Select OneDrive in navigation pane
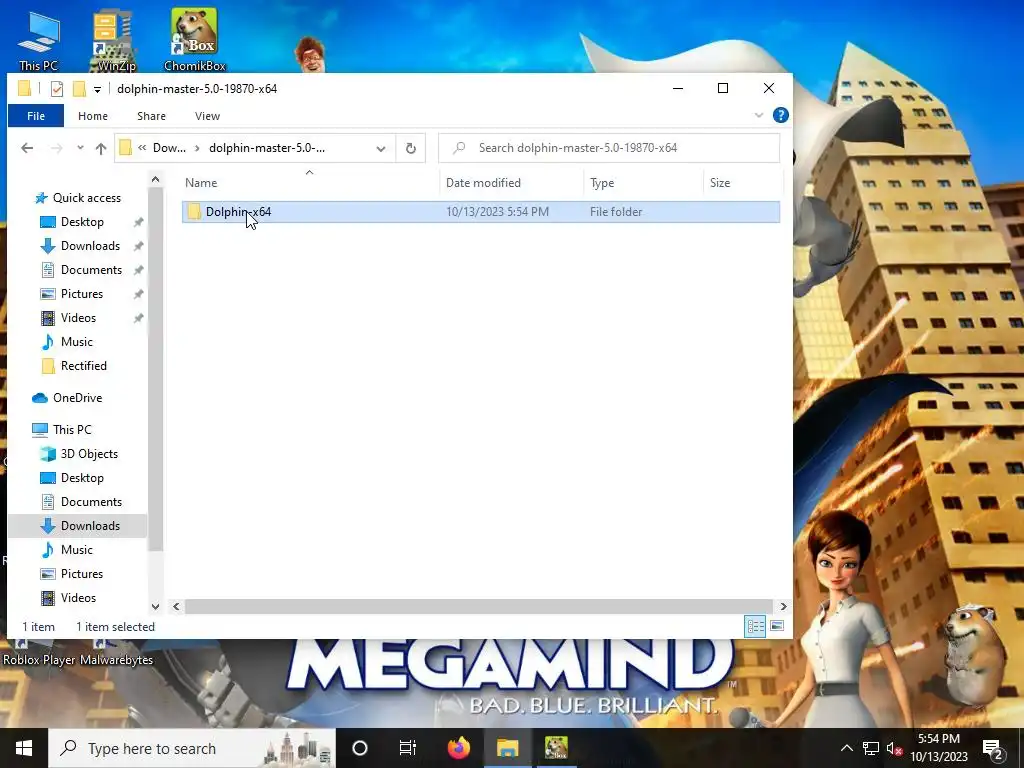Viewport: 1024px width, 768px height. click(x=77, y=398)
